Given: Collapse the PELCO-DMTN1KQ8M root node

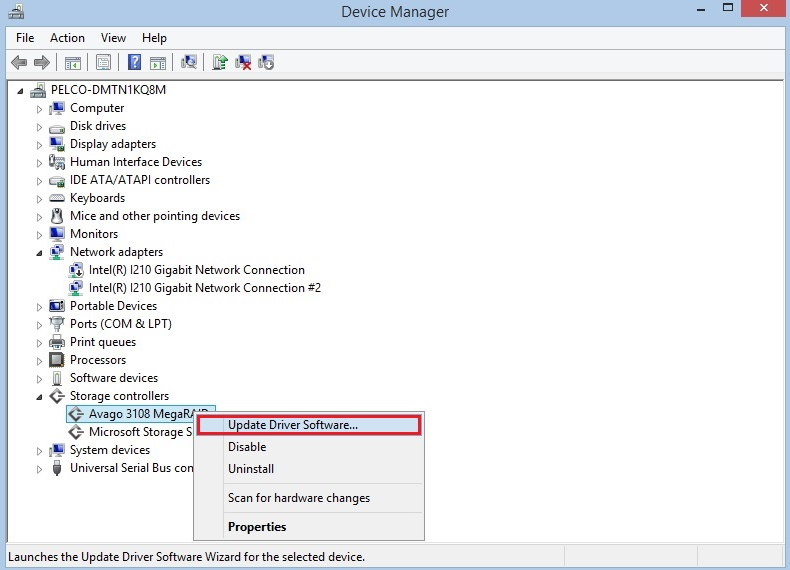Looking at the screenshot, I should pyautogui.click(x=20, y=91).
